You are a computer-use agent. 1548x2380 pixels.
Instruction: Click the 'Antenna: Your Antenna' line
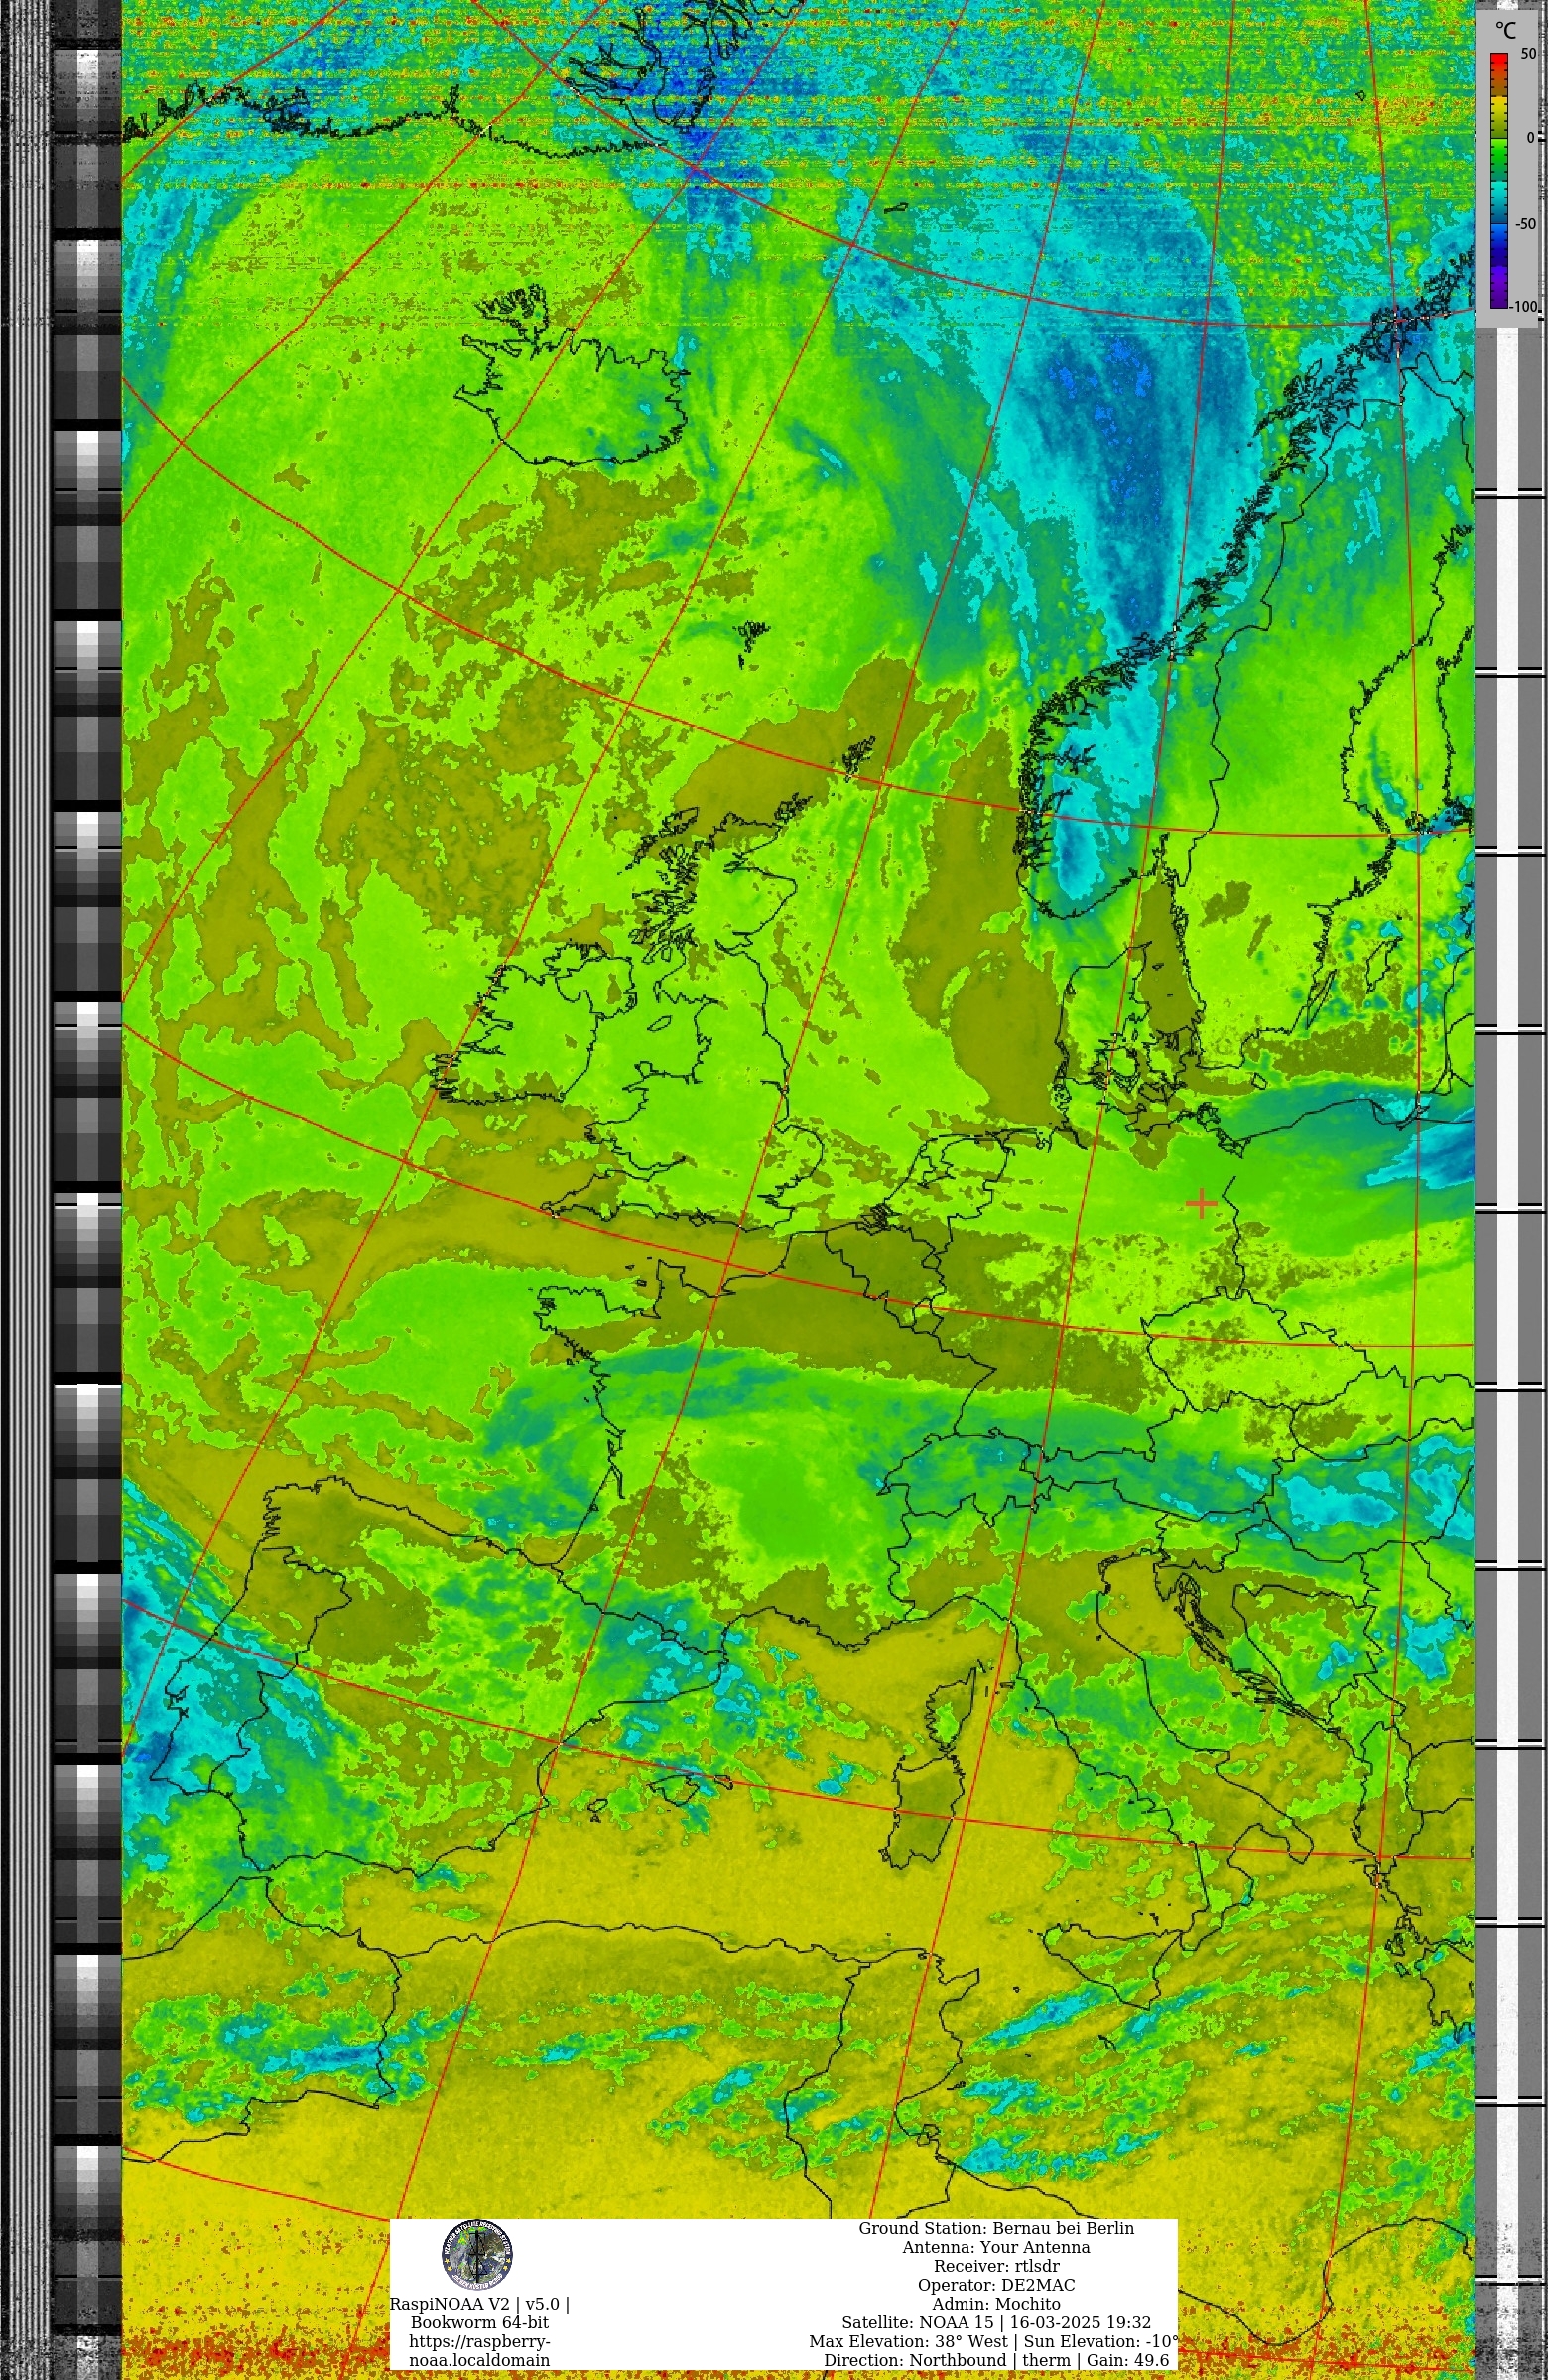point(996,2247)
